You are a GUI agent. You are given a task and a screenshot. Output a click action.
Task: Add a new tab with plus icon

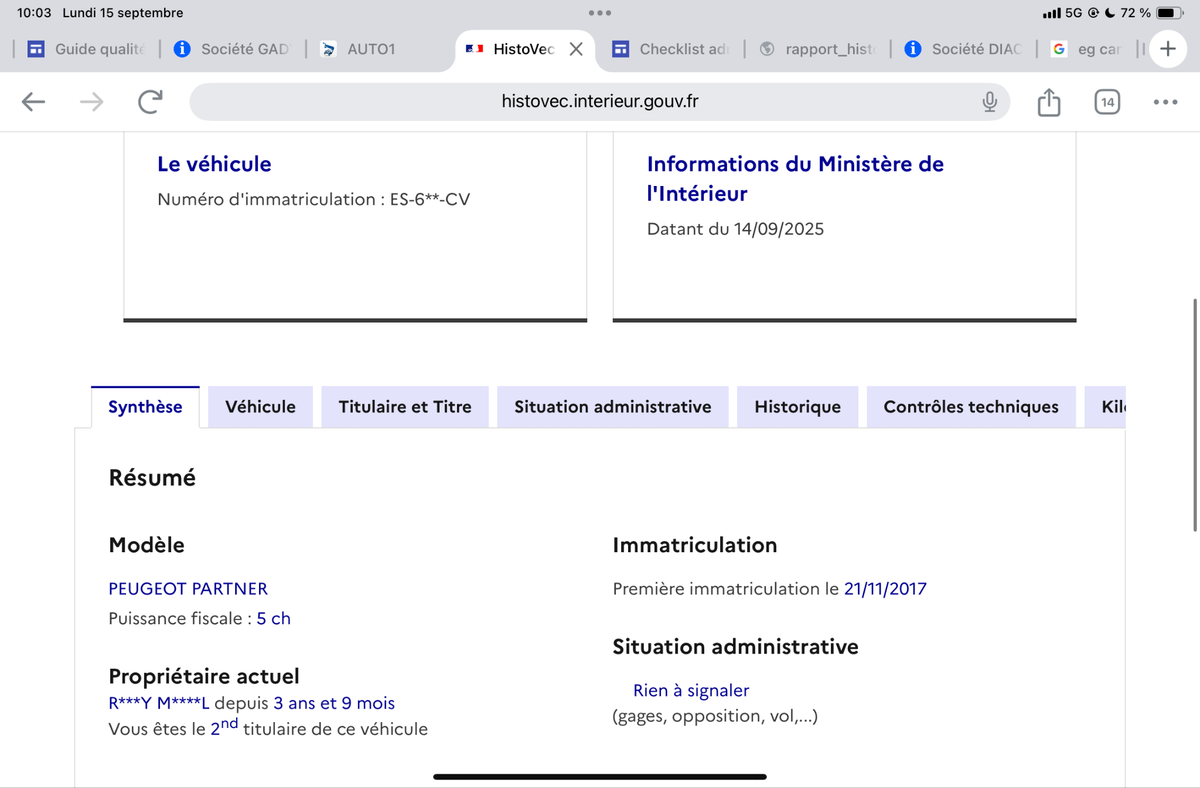click(1167, 48)
